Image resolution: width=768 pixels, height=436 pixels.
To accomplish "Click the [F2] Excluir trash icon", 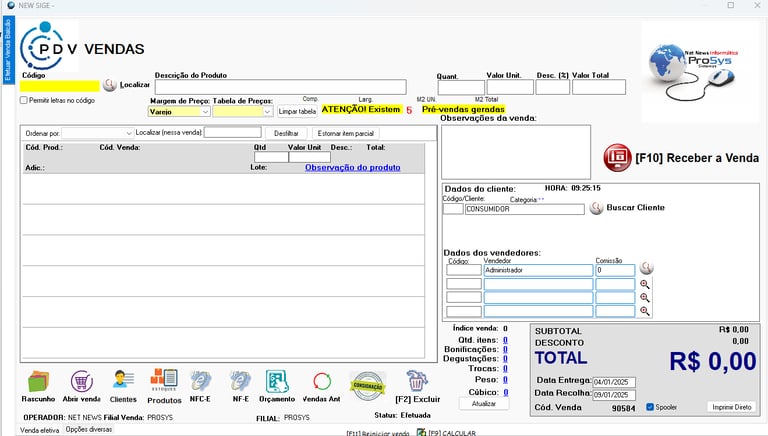I will pos(417,381).
